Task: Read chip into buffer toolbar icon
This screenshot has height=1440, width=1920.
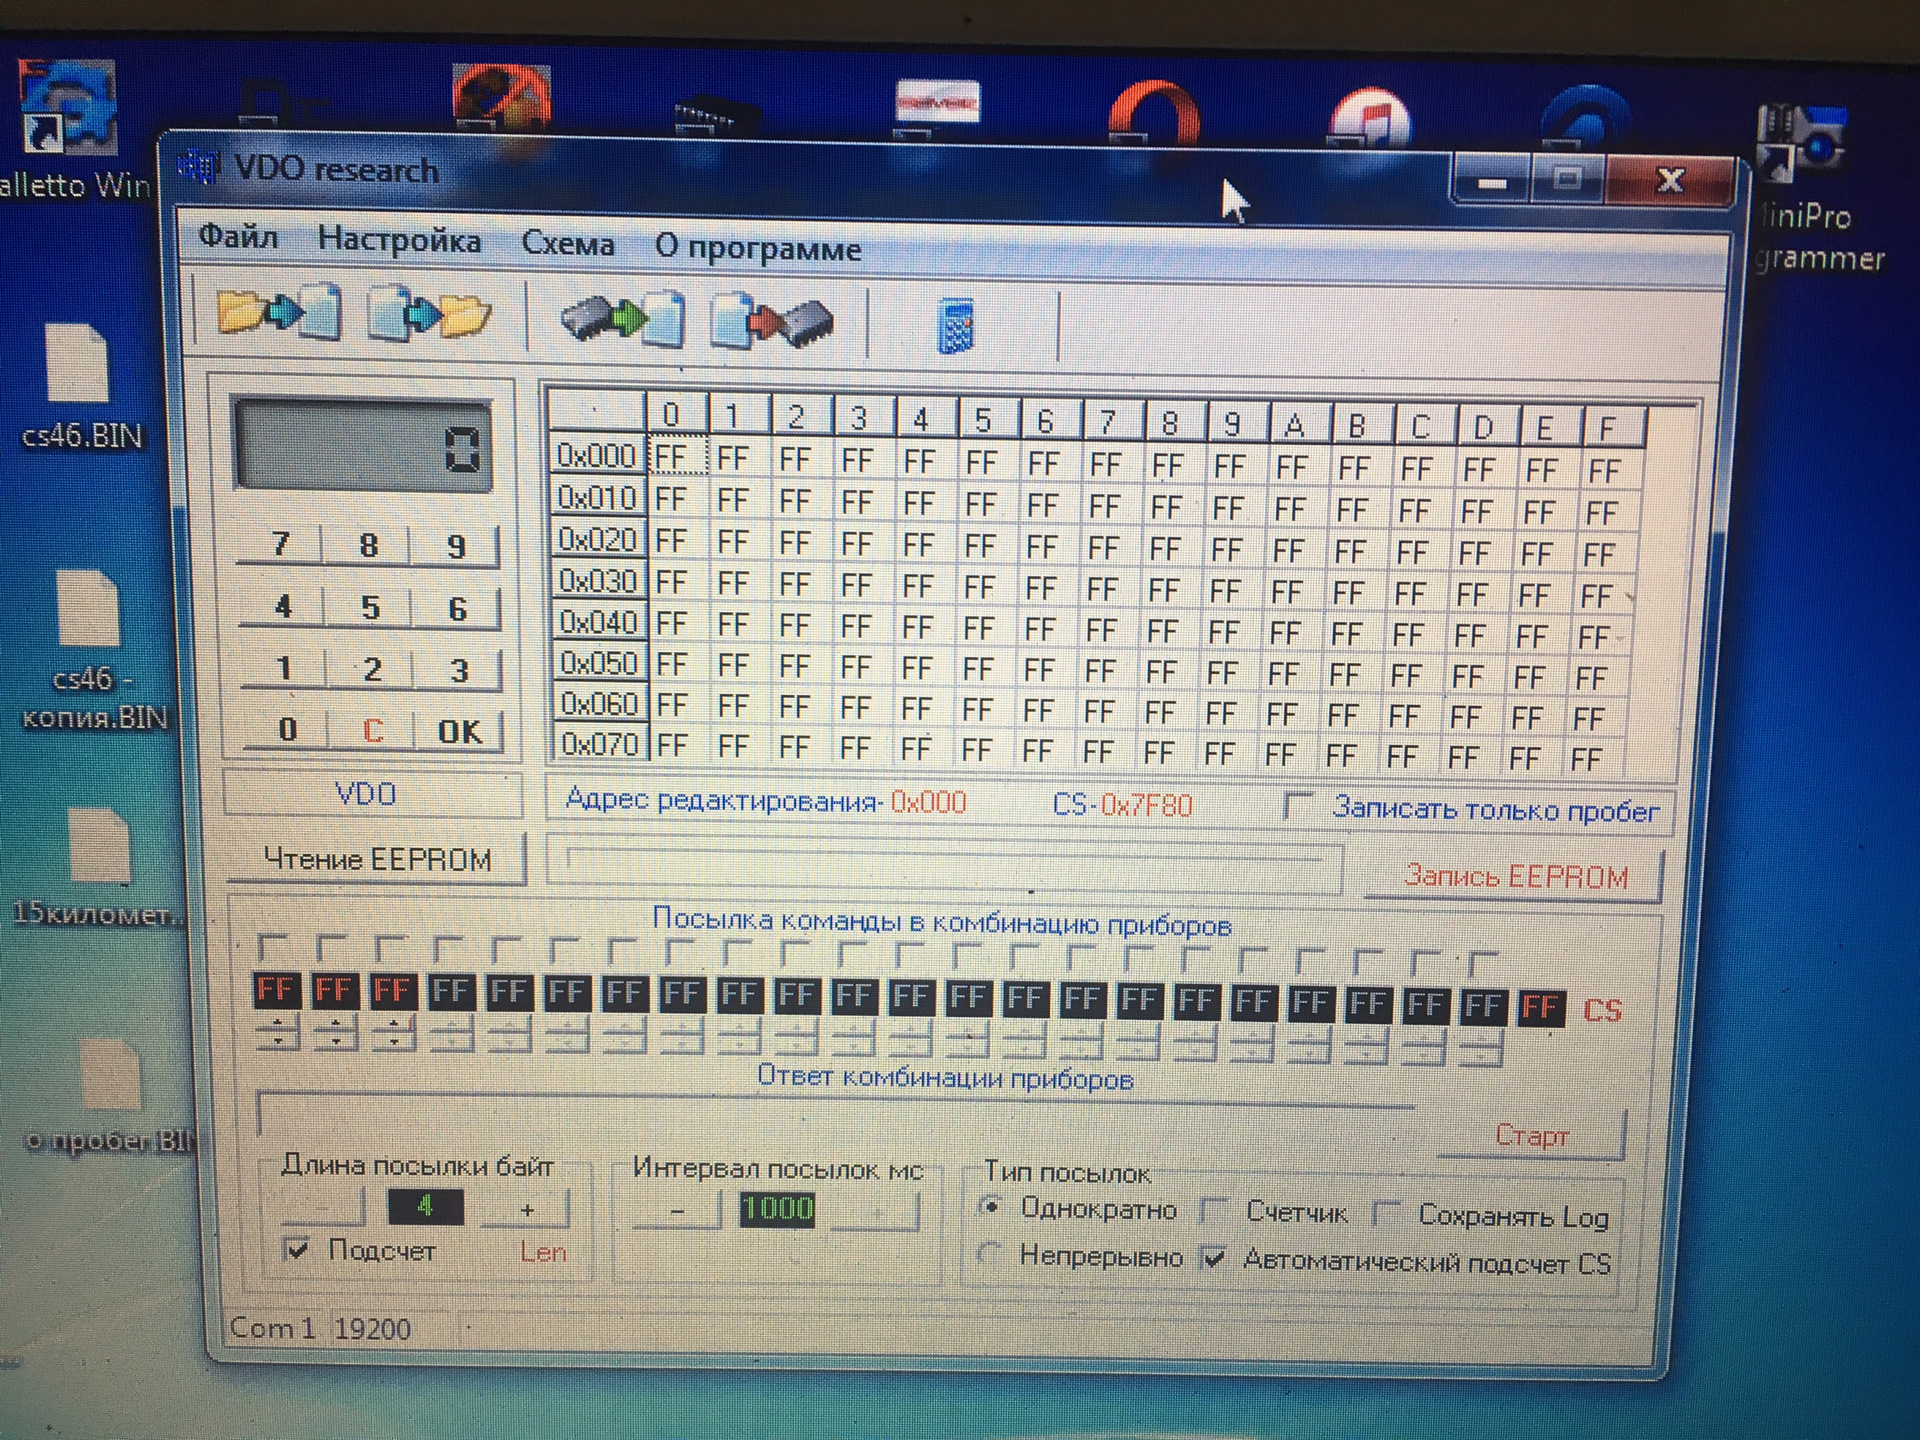Action: coord(622,318)
